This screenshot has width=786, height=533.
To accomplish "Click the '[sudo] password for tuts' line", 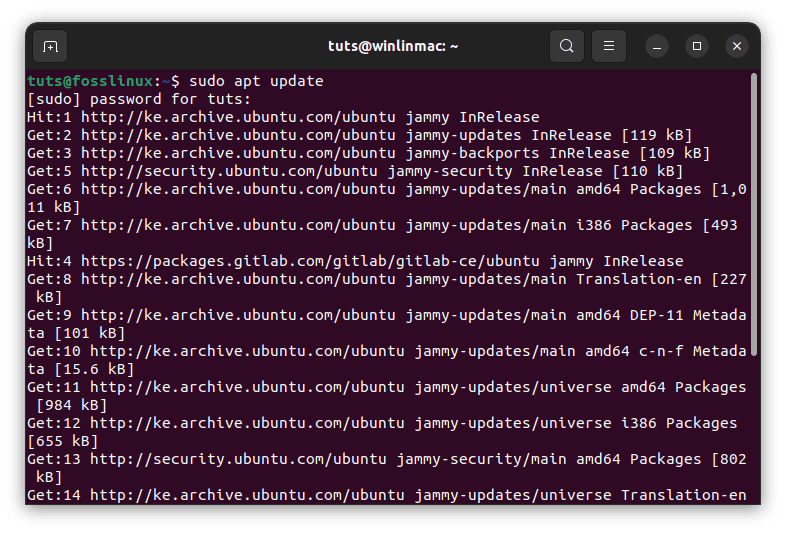I will [139, 99].
